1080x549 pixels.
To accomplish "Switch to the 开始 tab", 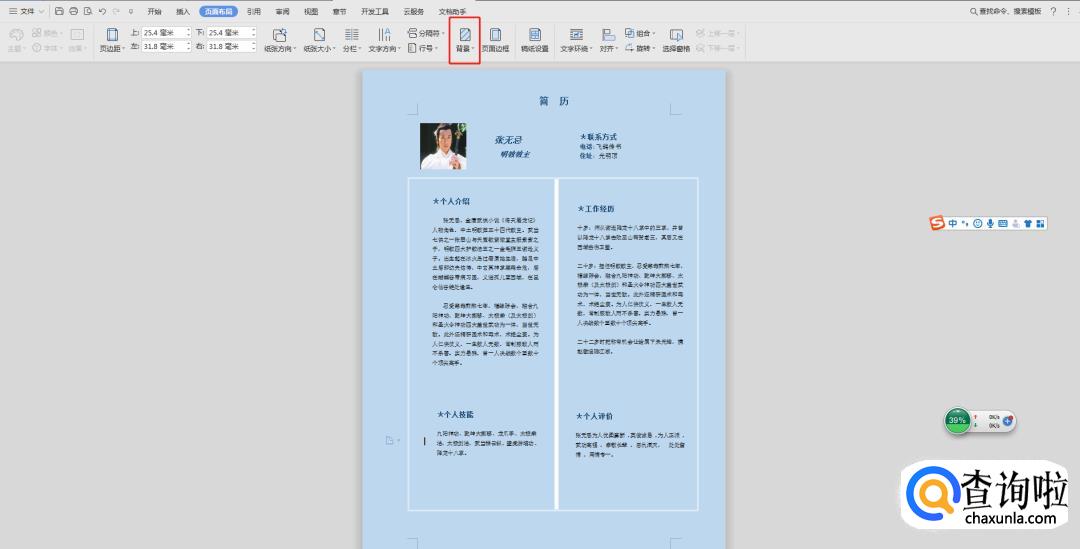I will tap(154, 12).
